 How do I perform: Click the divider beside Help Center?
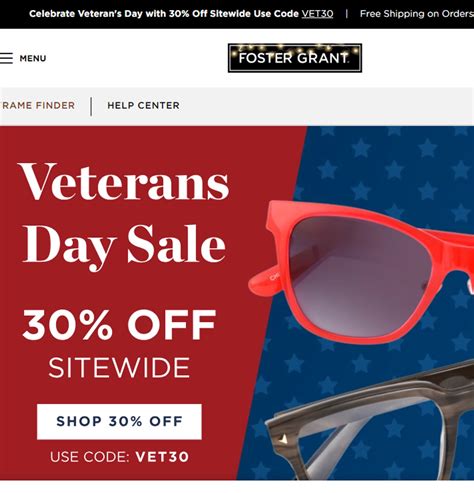[x=91, y=106]
